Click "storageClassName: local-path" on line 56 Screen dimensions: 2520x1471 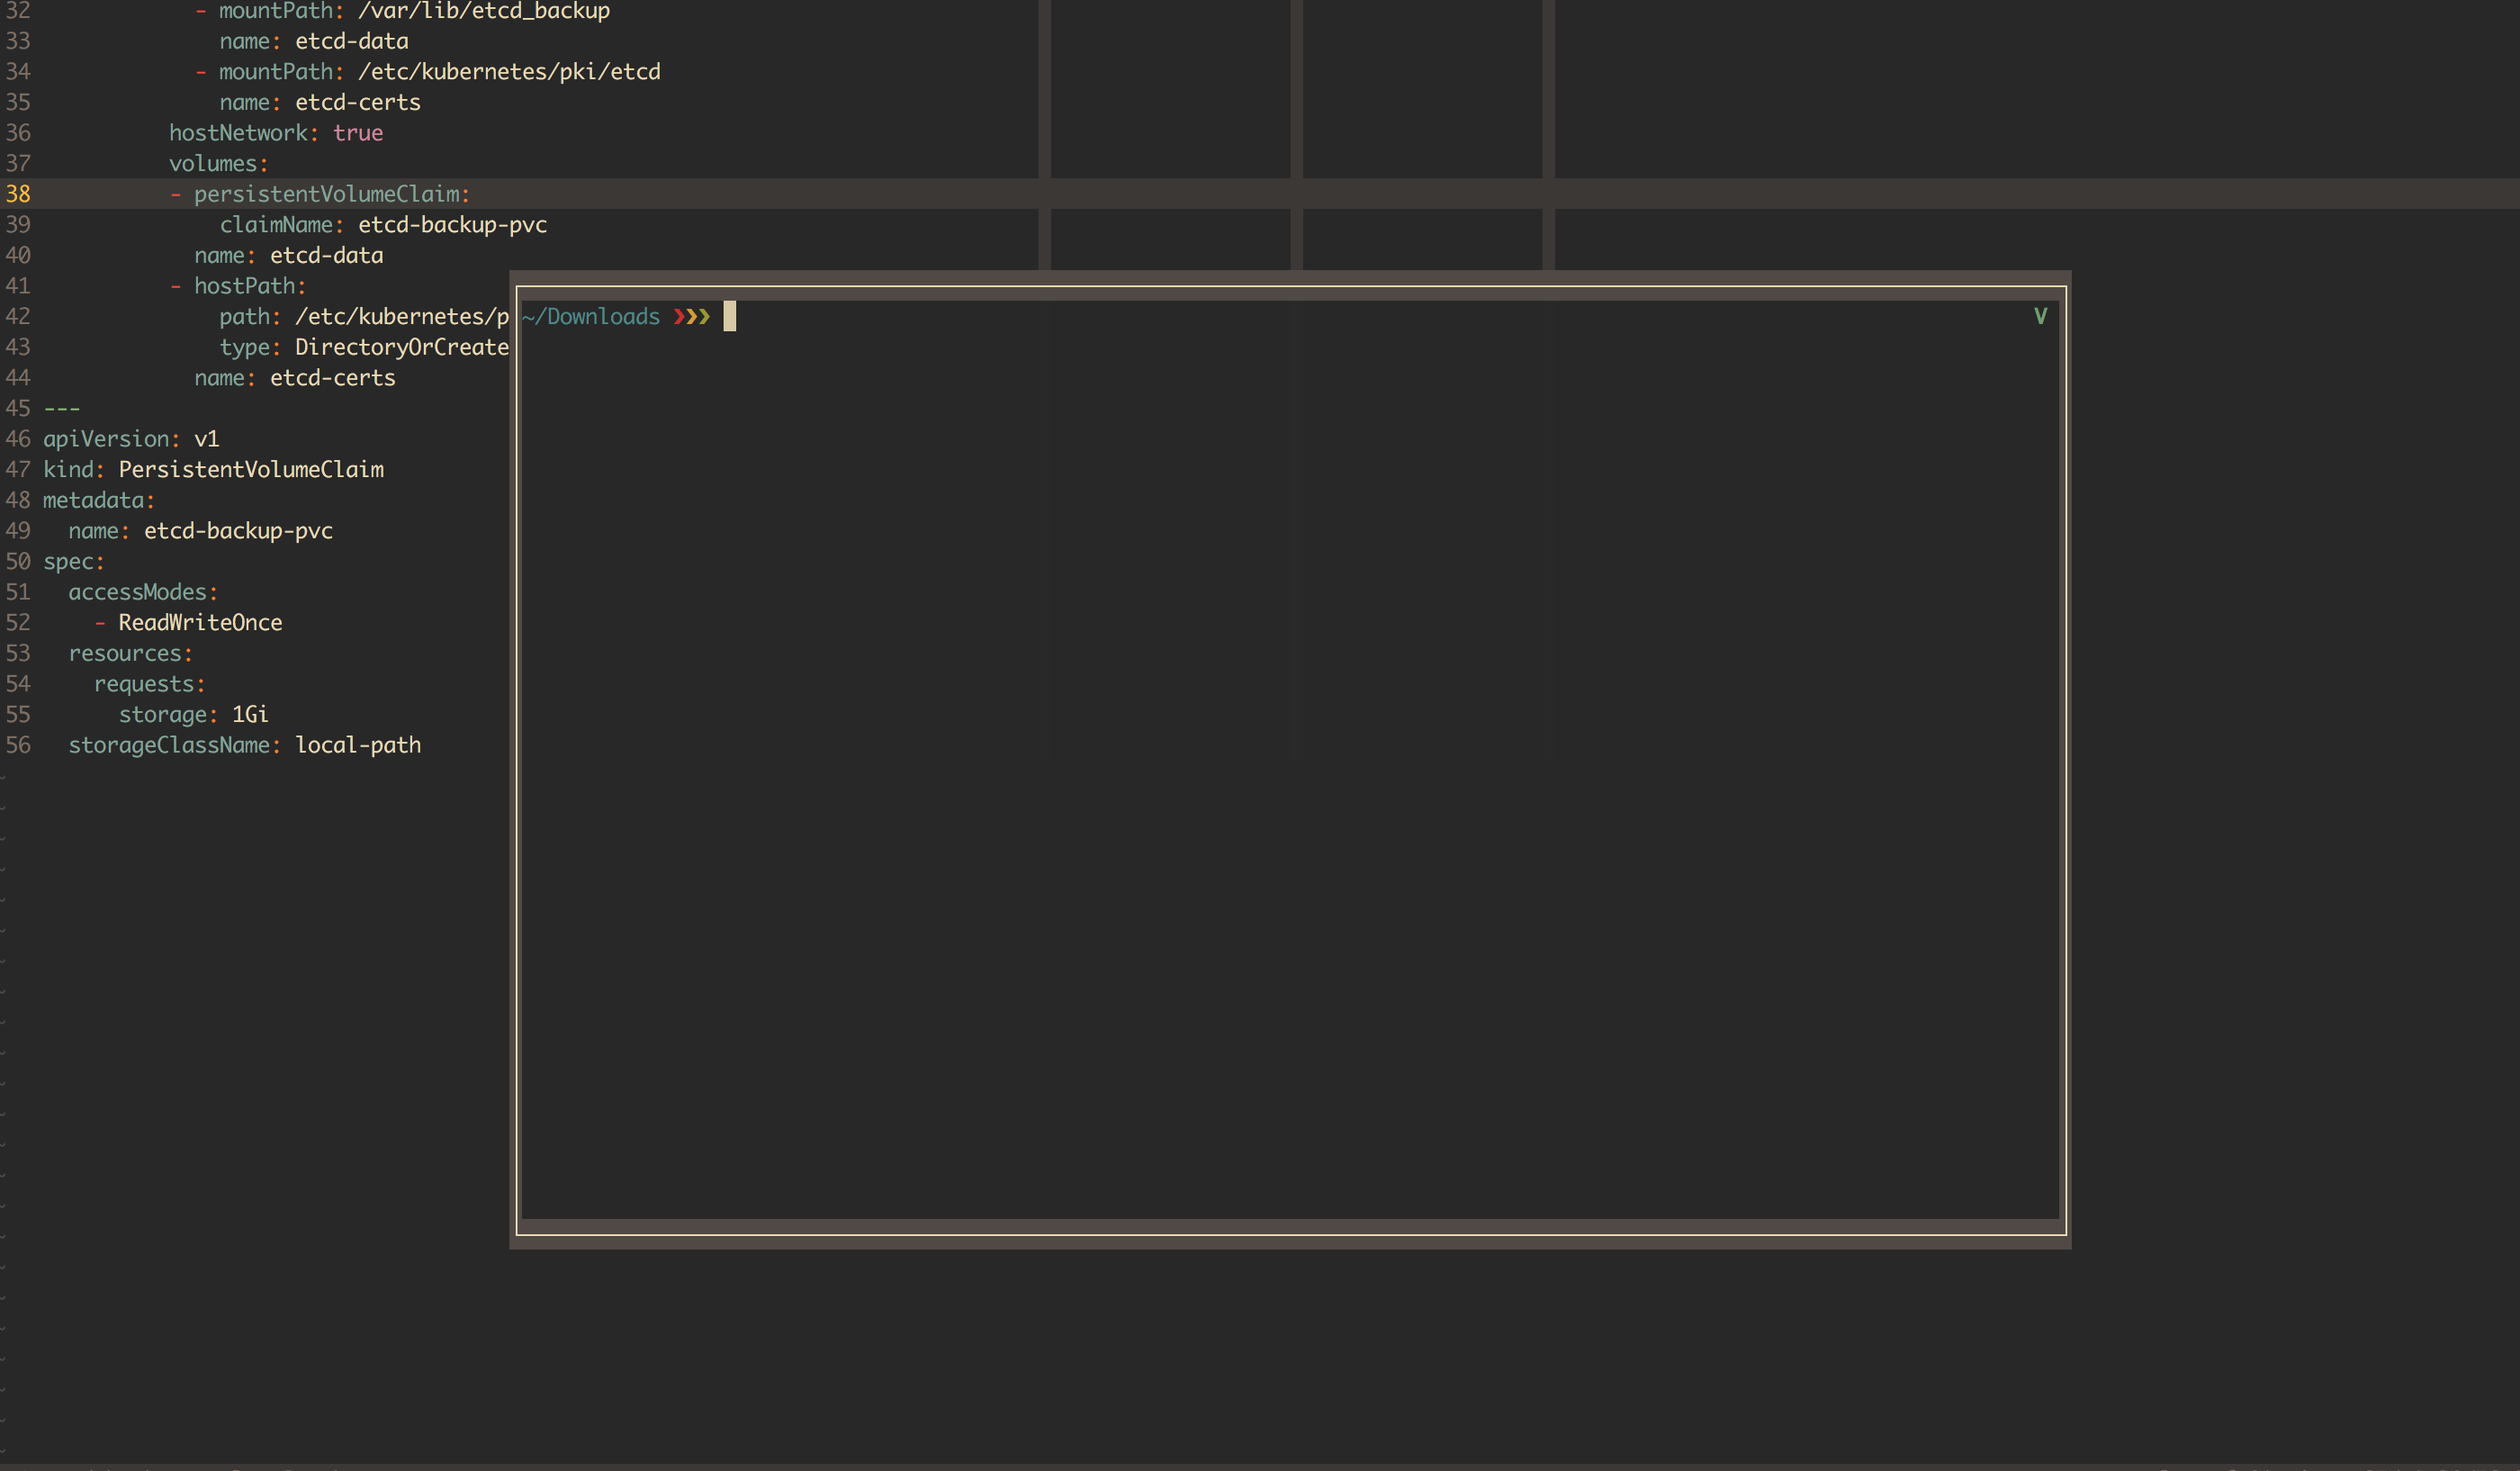[x=245, y=745]
